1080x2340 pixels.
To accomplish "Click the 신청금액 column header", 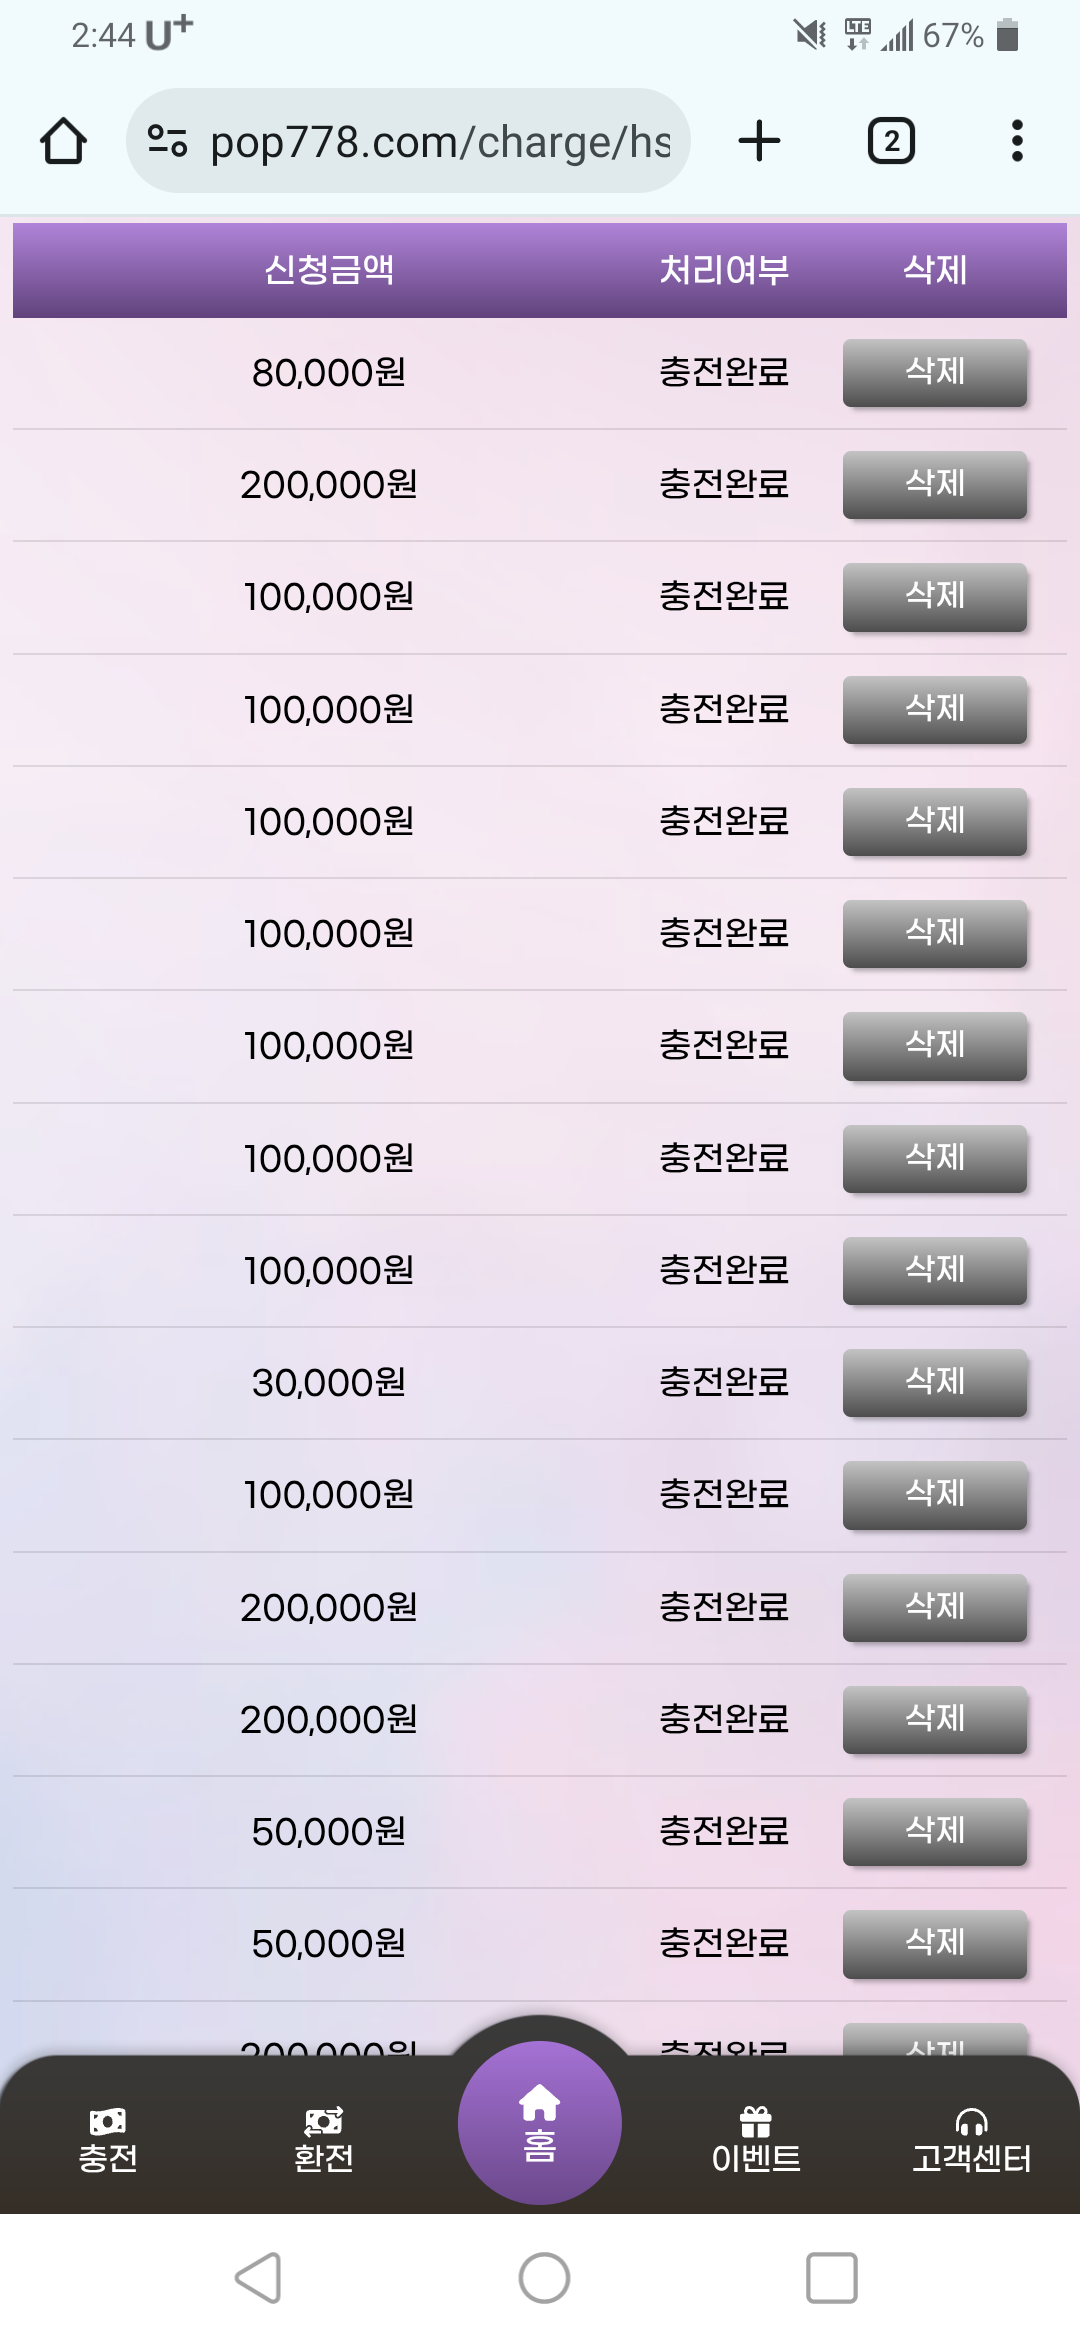I will coord(328,270).
